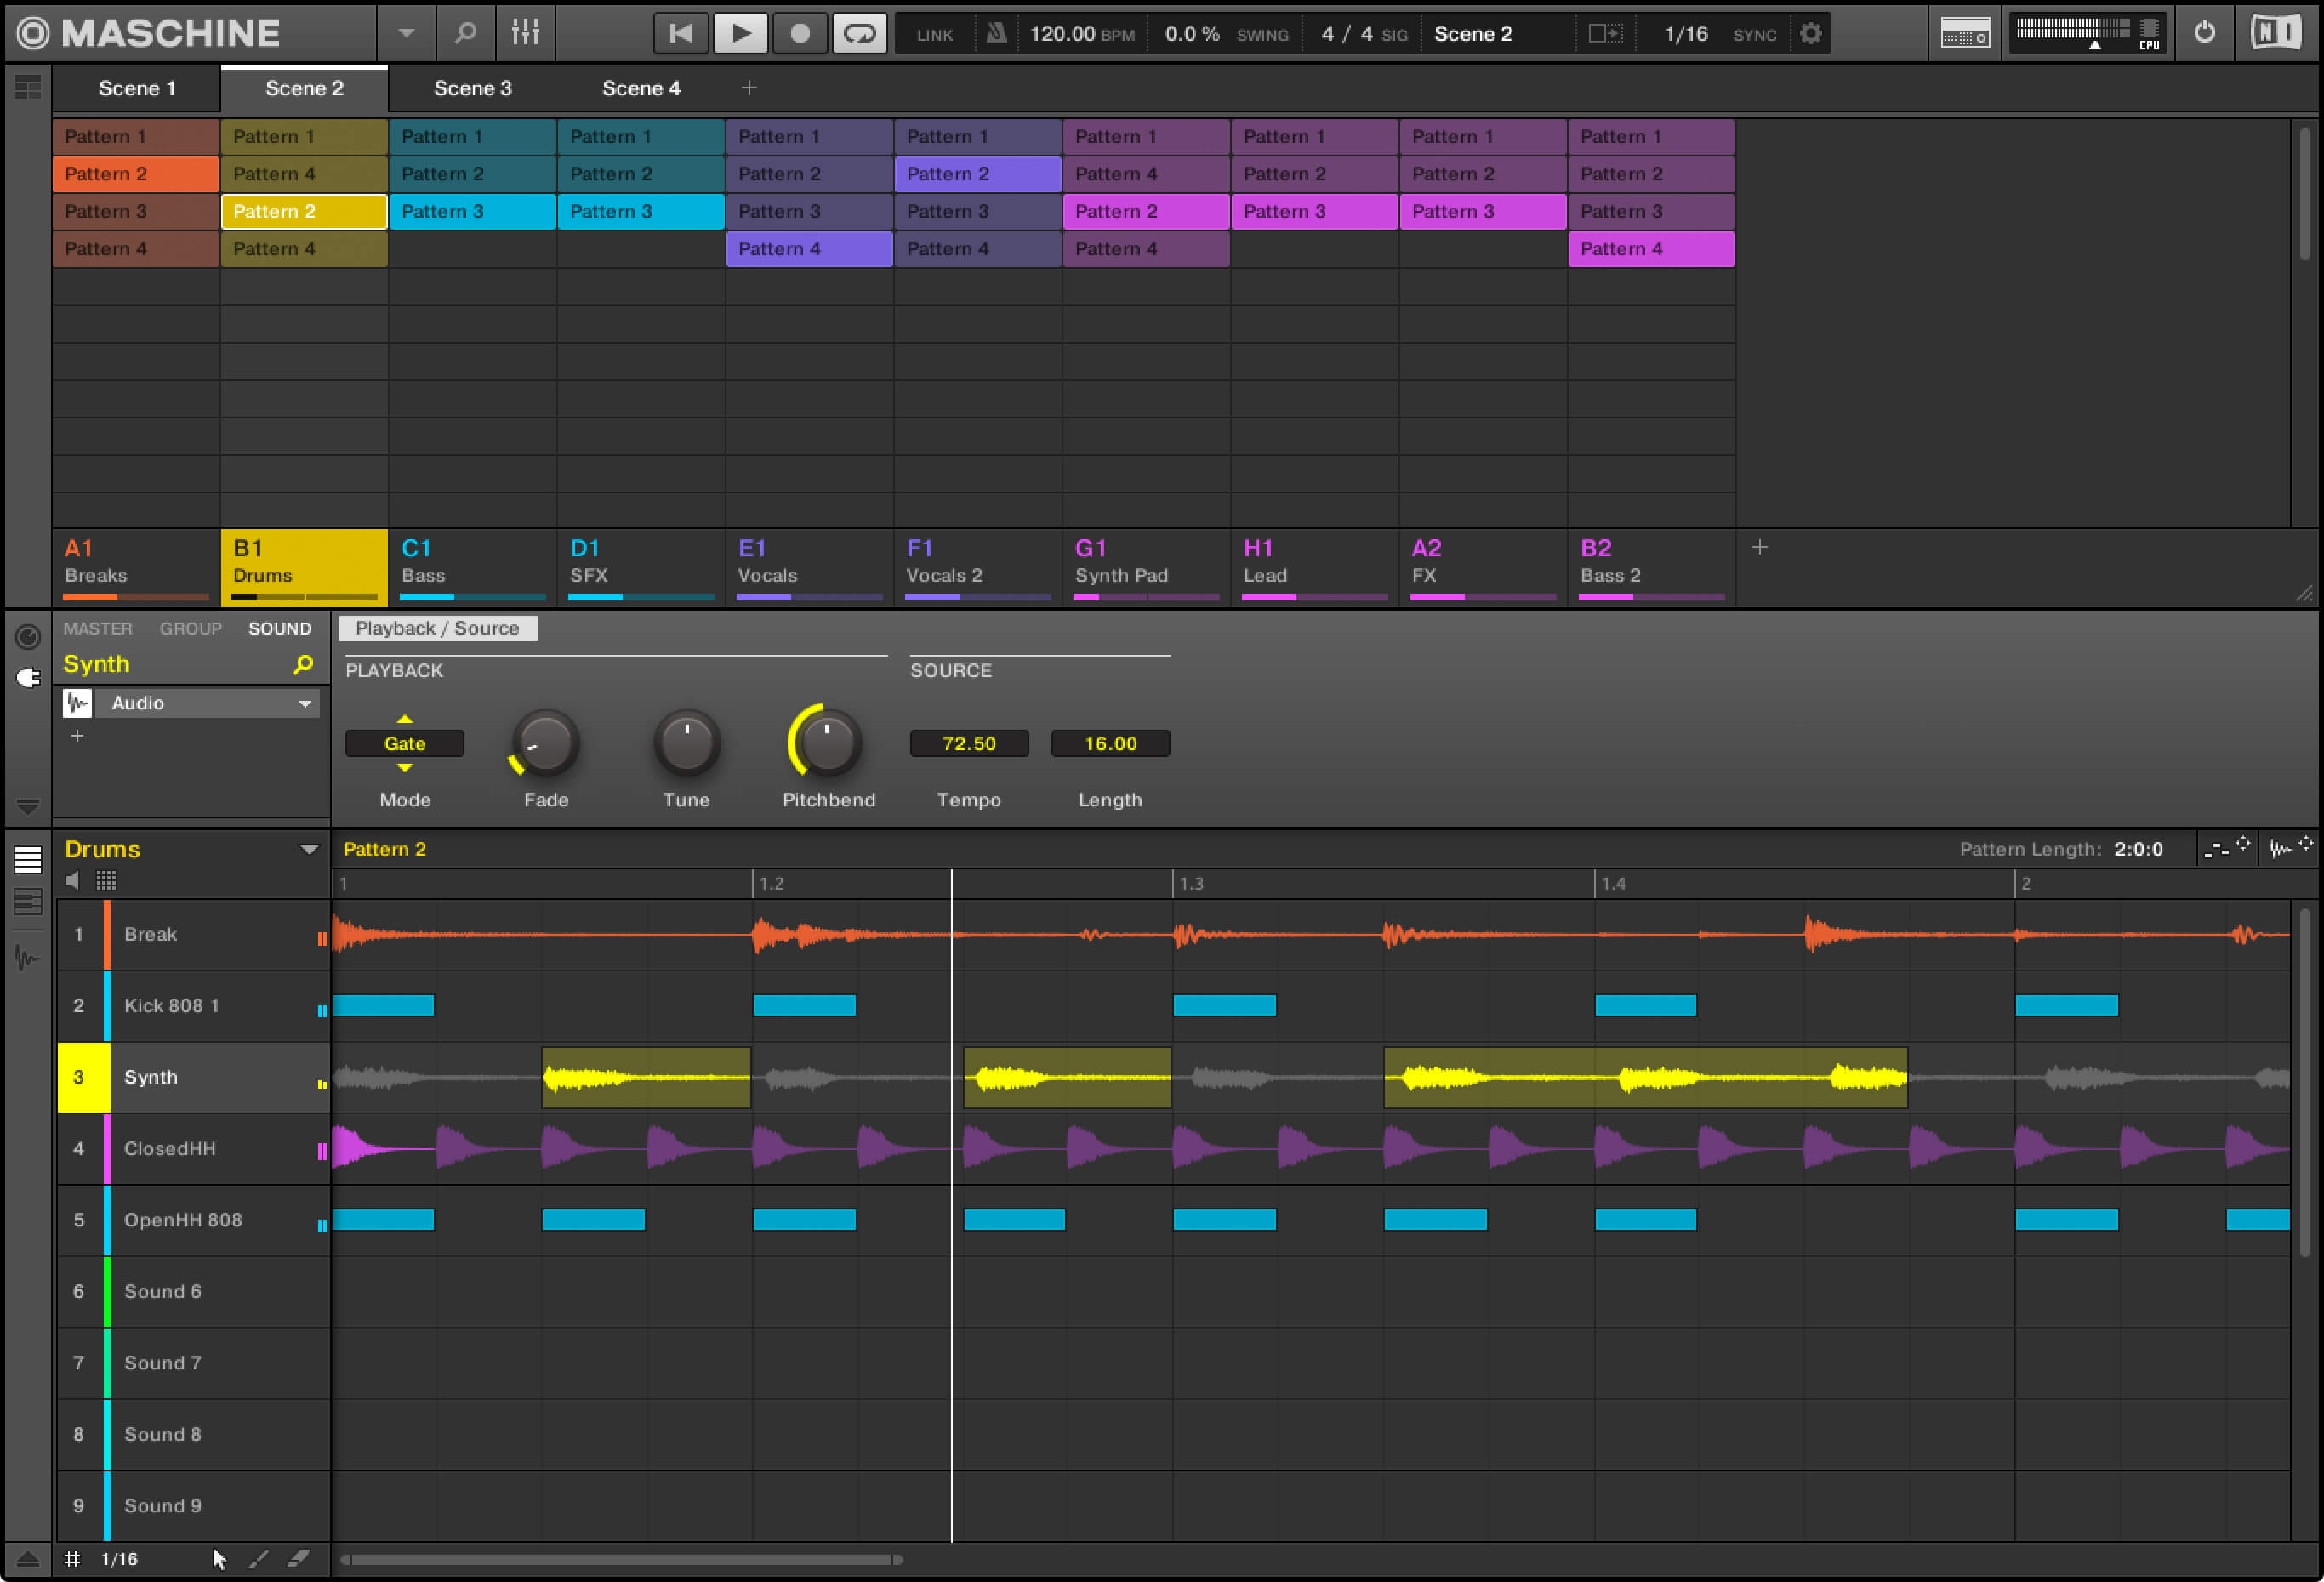
Task: Toggle the follow playhead icon
Action: pos(1605,34)
